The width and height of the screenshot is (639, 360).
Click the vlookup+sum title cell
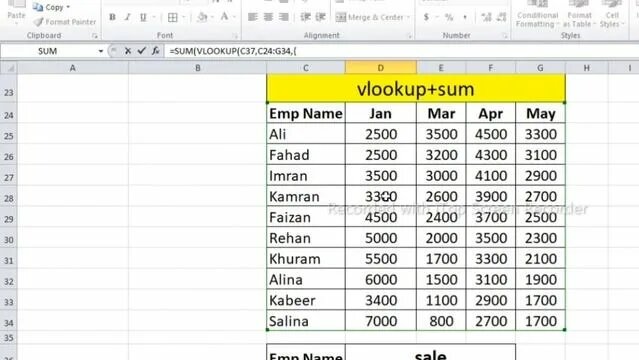tap(416, 88)
